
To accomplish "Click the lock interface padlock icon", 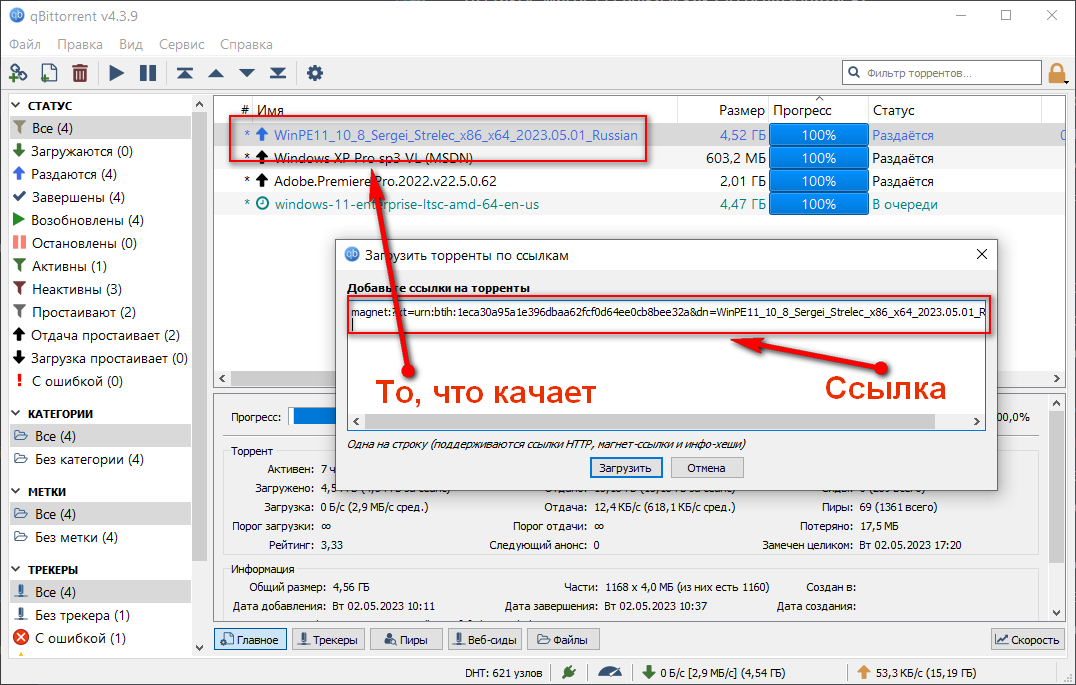I will coord(1057,73).
